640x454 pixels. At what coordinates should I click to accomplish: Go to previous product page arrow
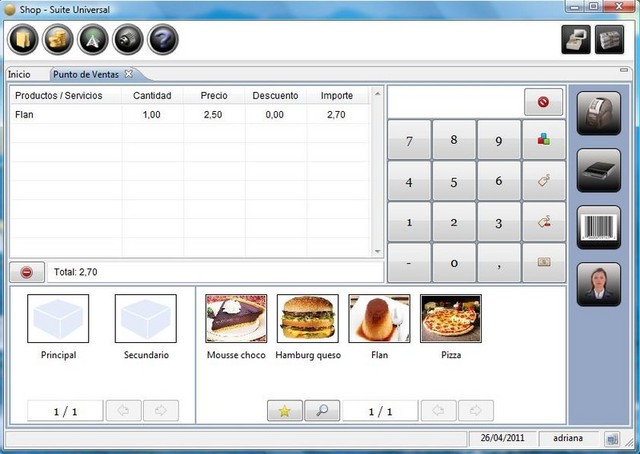coord(438,411)
